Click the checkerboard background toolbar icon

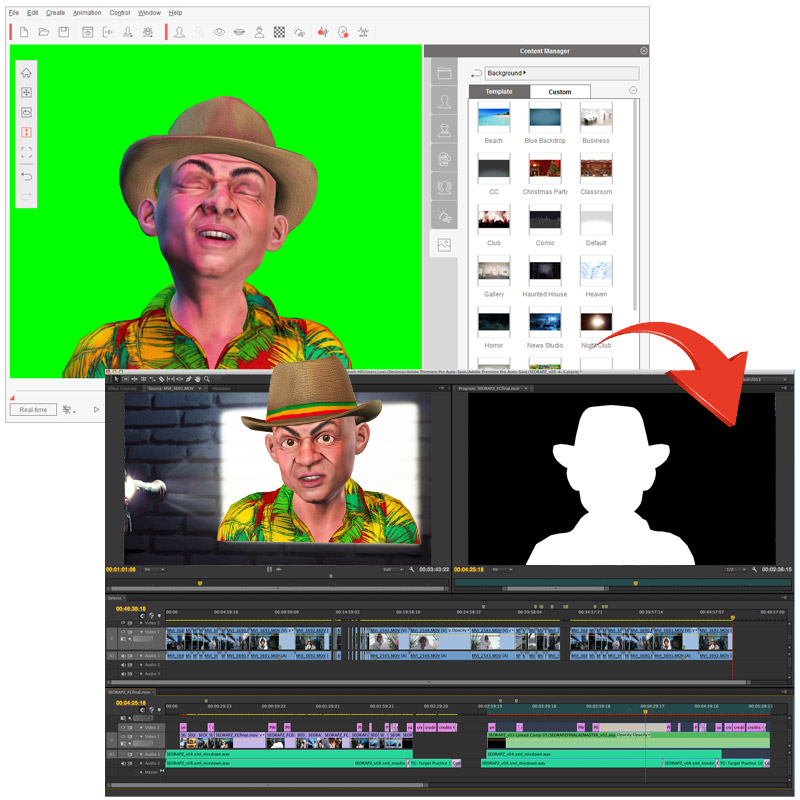(x=279, y=32)
